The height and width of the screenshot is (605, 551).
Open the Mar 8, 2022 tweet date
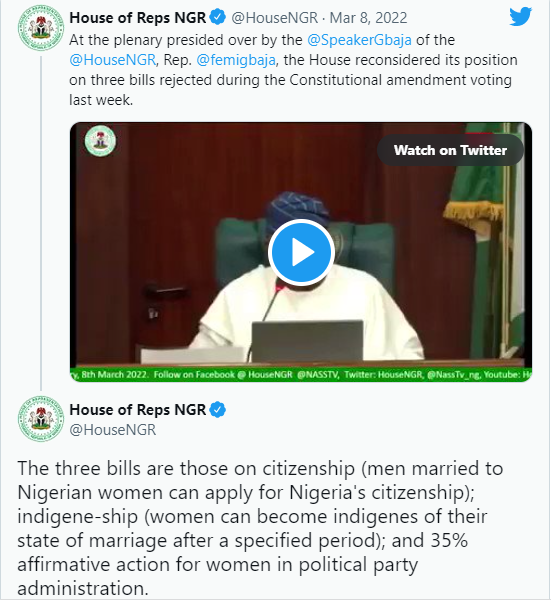click(368, 18)
